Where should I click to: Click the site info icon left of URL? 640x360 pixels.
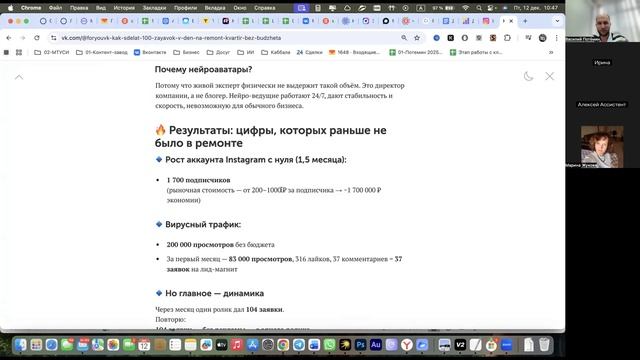coord(53,38)
